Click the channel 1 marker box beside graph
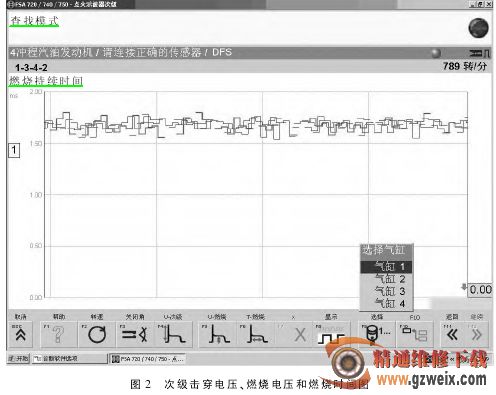The width and height of the screenshot is (496, 395). point(14,150)
